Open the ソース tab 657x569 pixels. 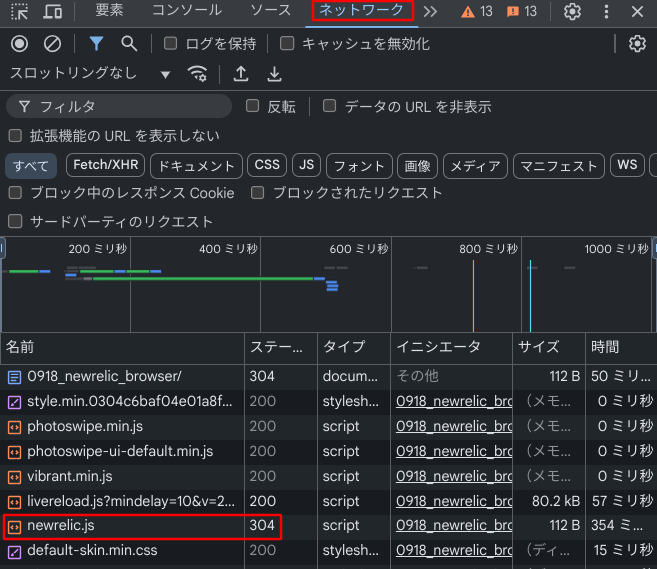(270, 10)
